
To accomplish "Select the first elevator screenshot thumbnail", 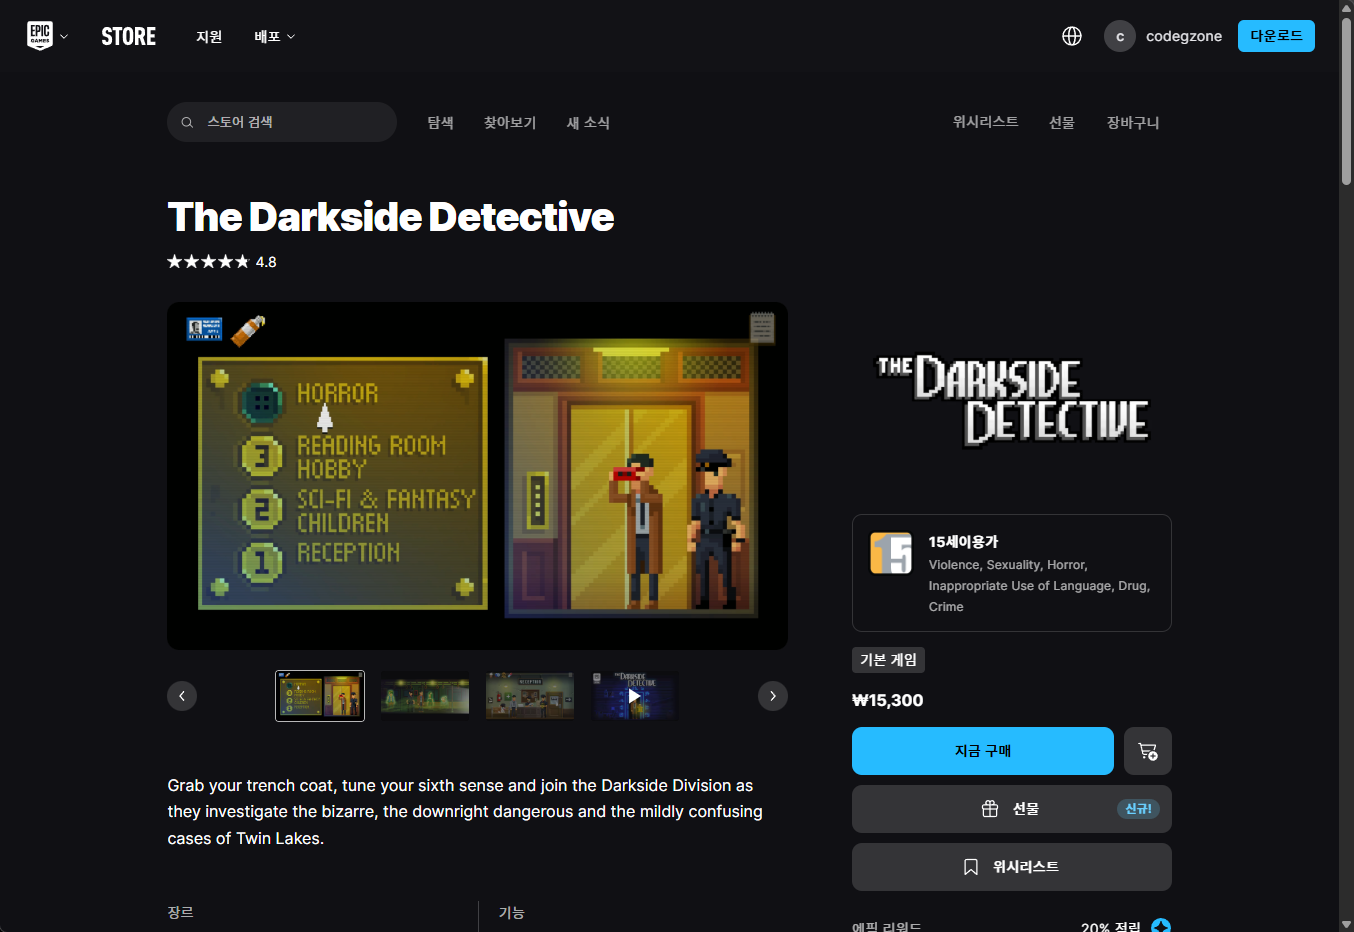I will (320, 696).
